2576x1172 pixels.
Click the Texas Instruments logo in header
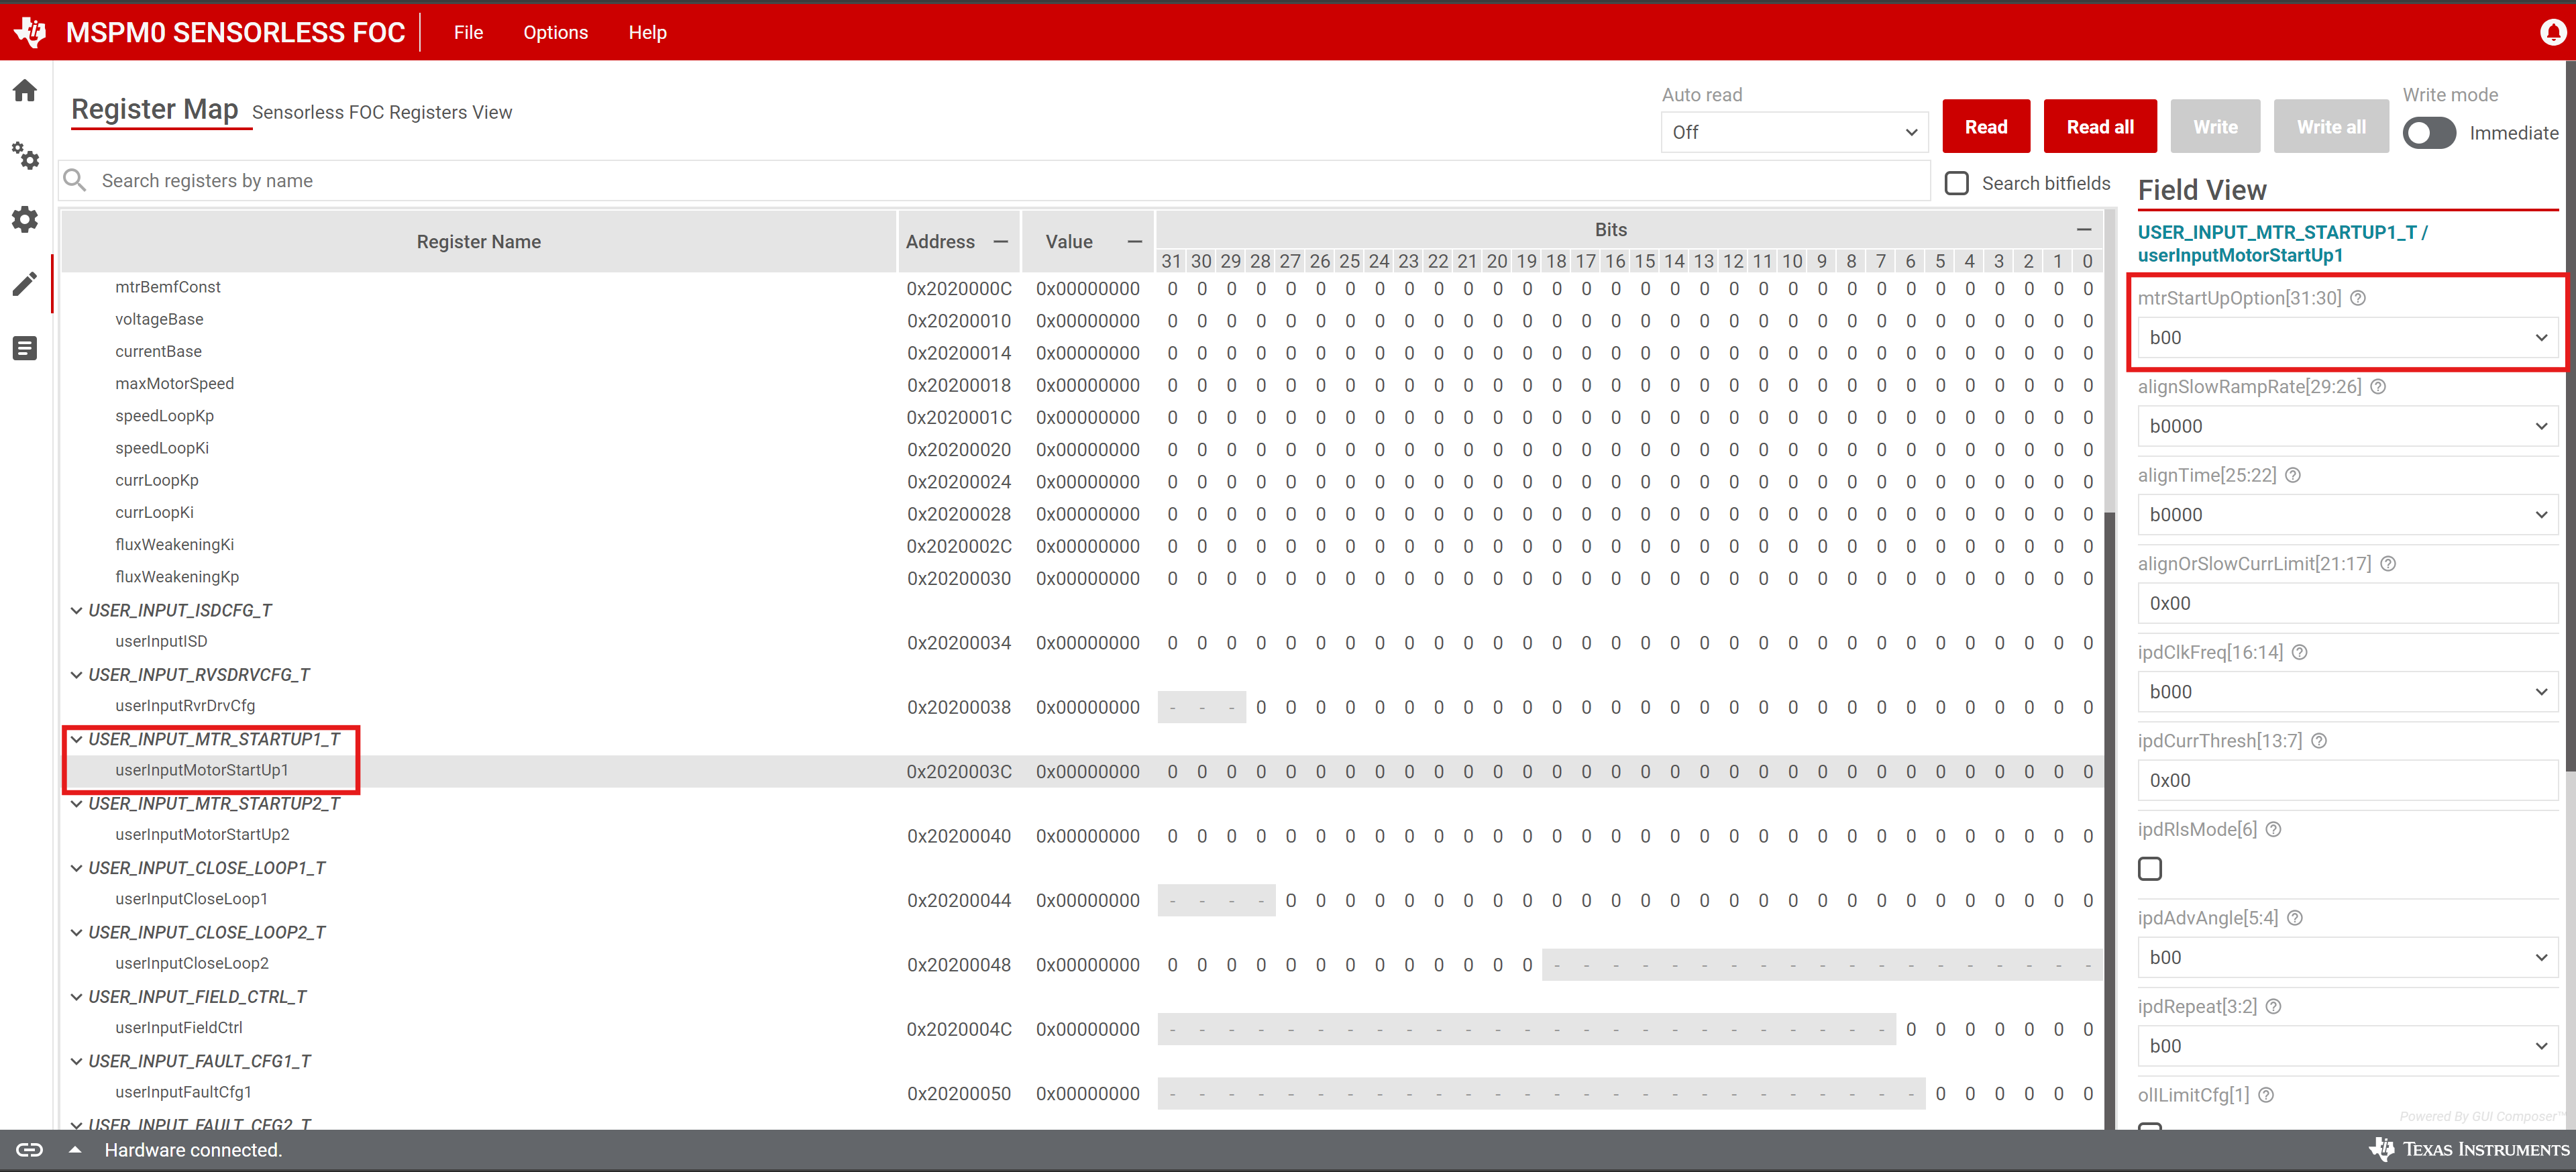coord(31,32)
